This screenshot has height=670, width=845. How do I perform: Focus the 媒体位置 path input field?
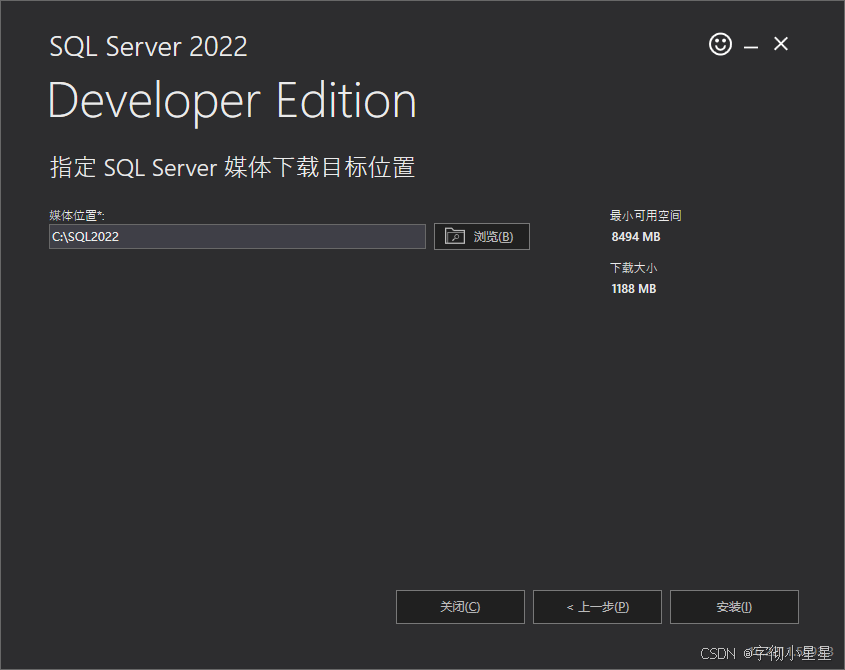click(x=237, y=237)
